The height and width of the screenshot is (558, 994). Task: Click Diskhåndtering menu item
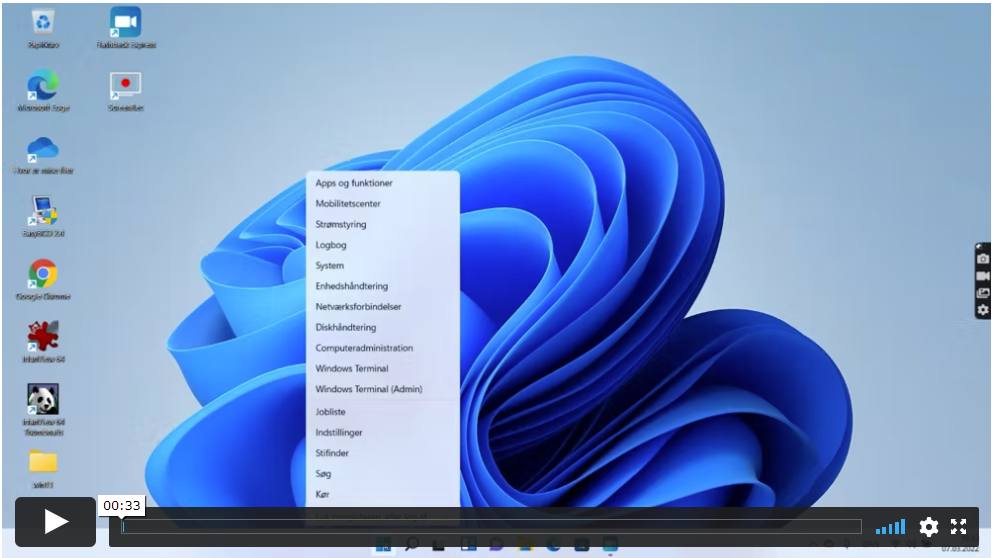345,327
